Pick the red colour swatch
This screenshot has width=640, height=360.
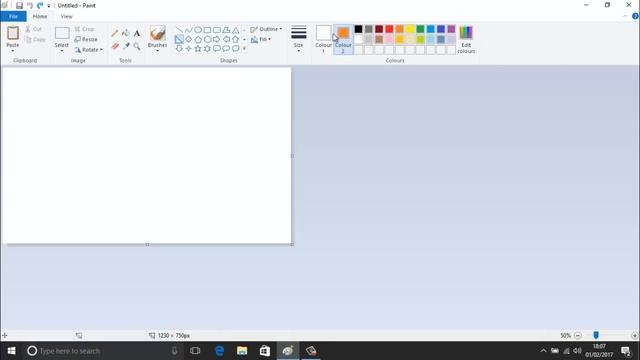pyautogui.click(x=389, y=29)
